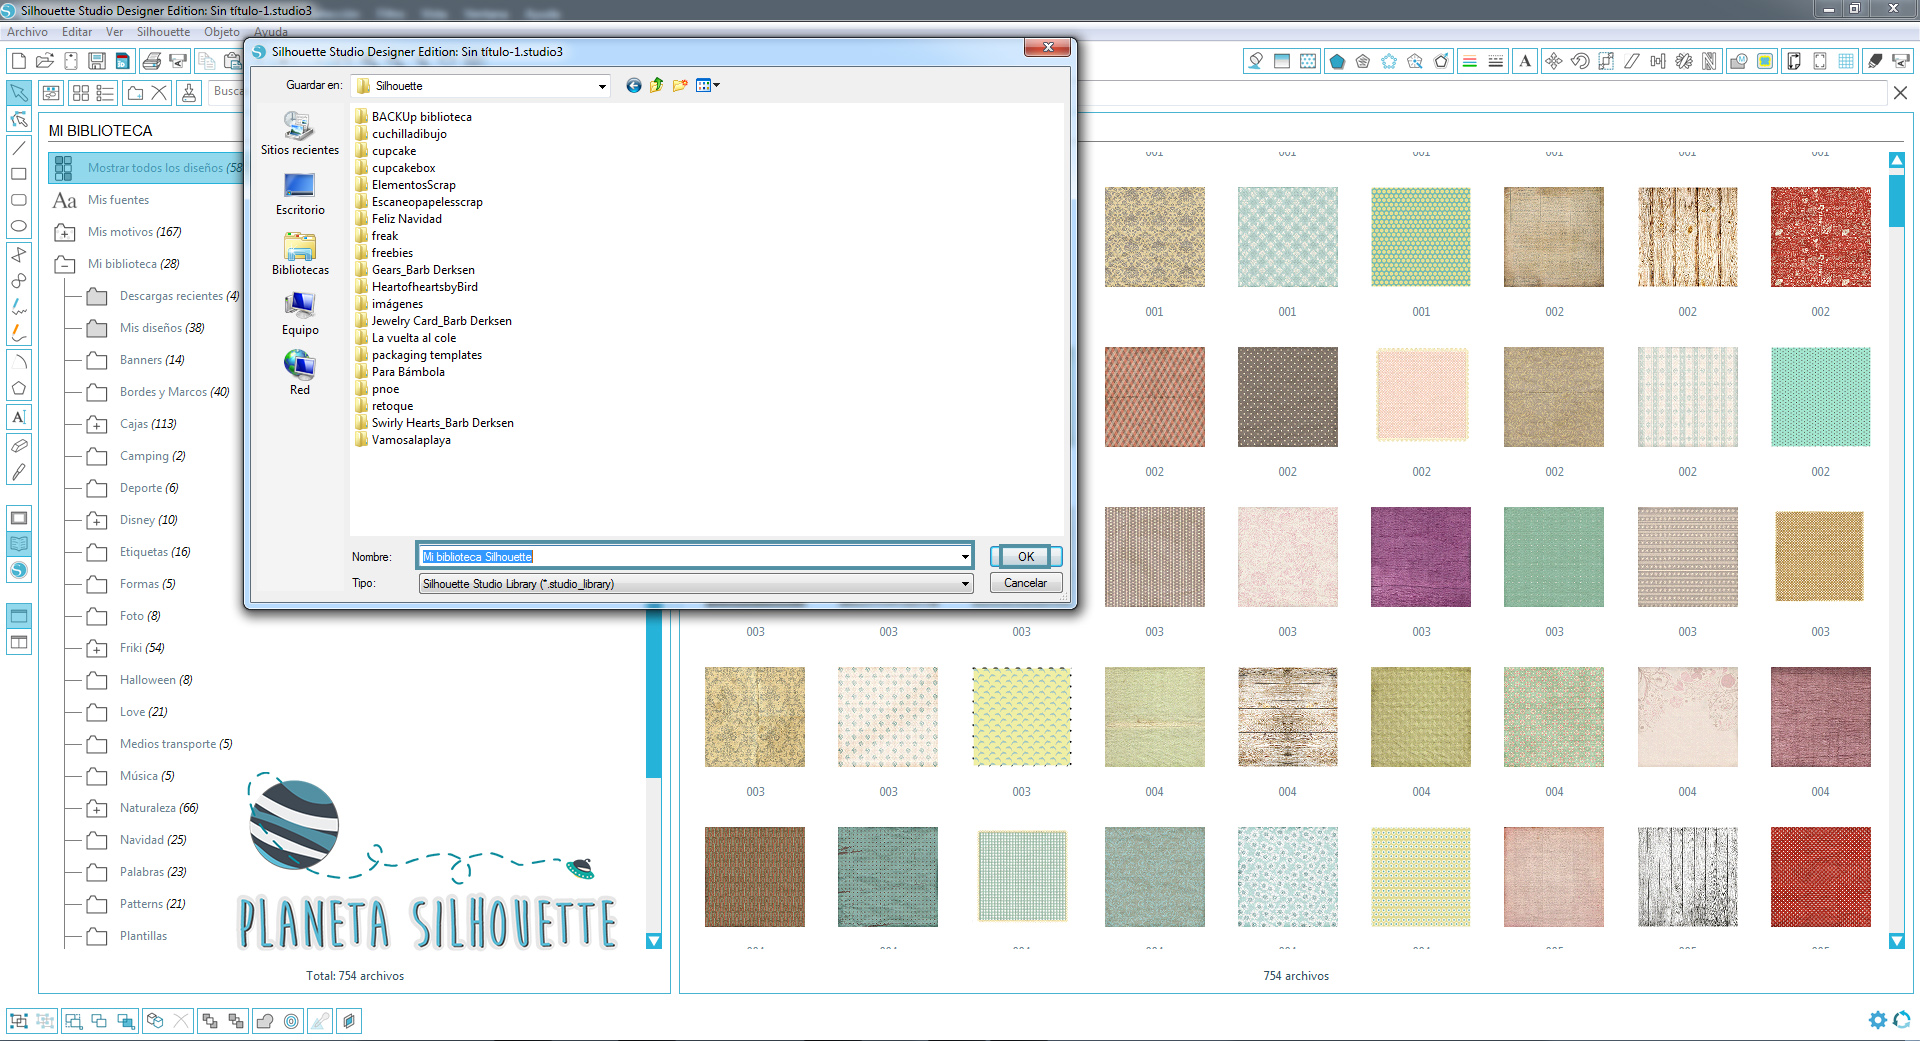Screen dimensions: 1920x1041
Task: Navigate up one folder in save dialog
Action: [x=656, y=86]
